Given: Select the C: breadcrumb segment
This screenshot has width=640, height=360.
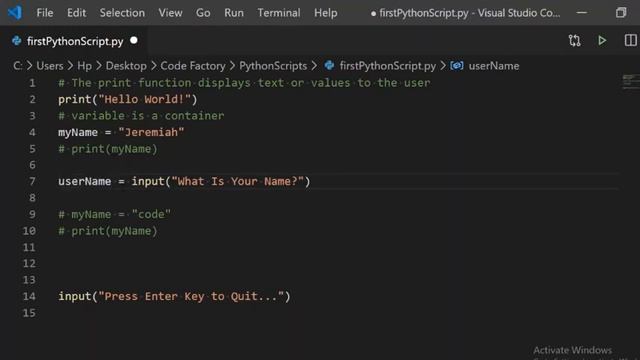Looking at the screenshot, I should pos(18,66).
